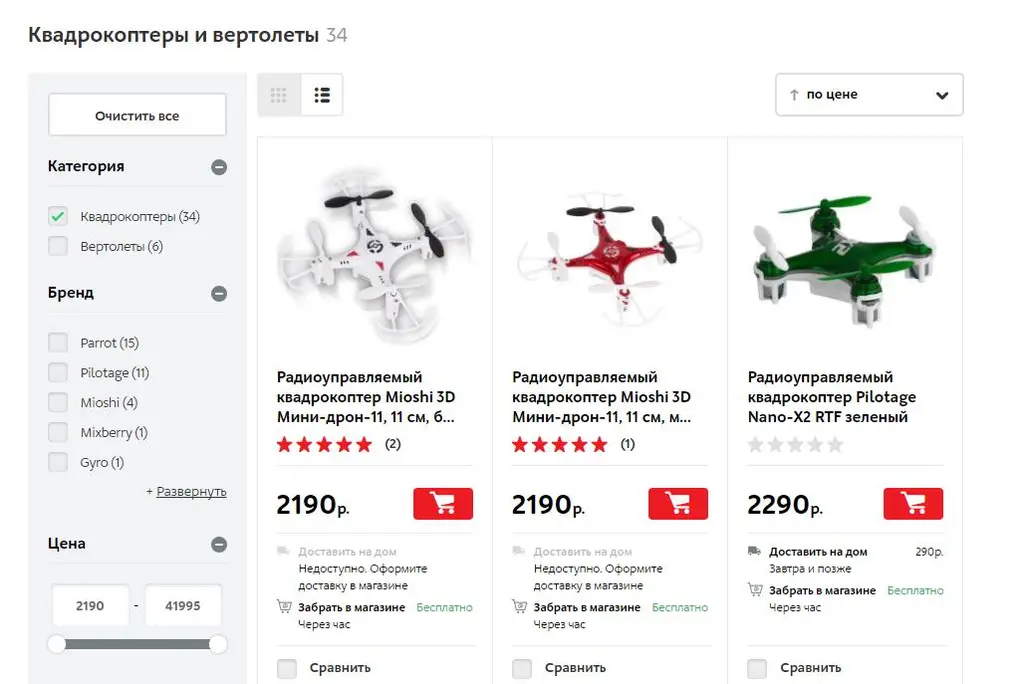Click the maximum price field 41995
This screenshot has height=684, width=1024.
click(x=183, y=606)
